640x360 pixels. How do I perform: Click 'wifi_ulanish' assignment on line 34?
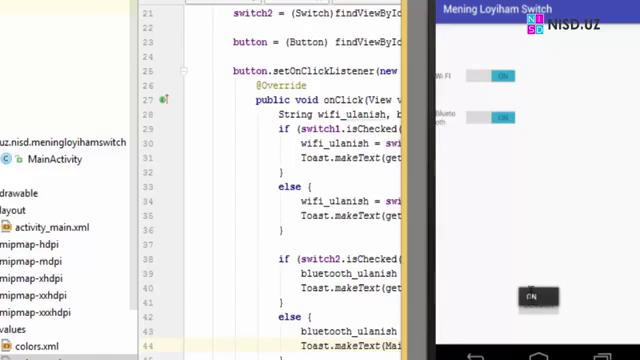pos(335,202)
